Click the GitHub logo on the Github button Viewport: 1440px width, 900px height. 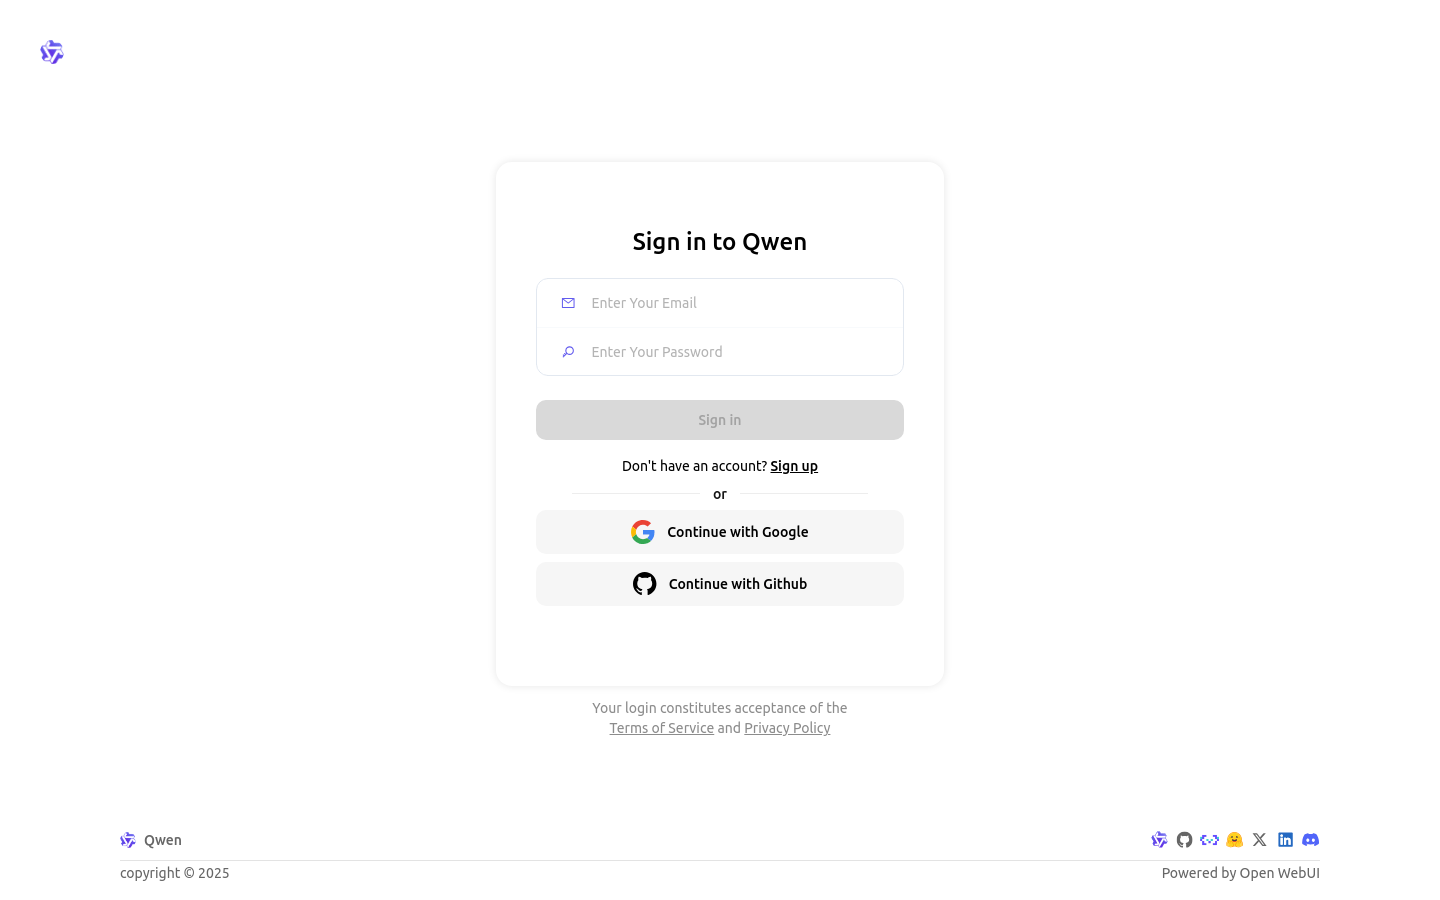(644, 583)
